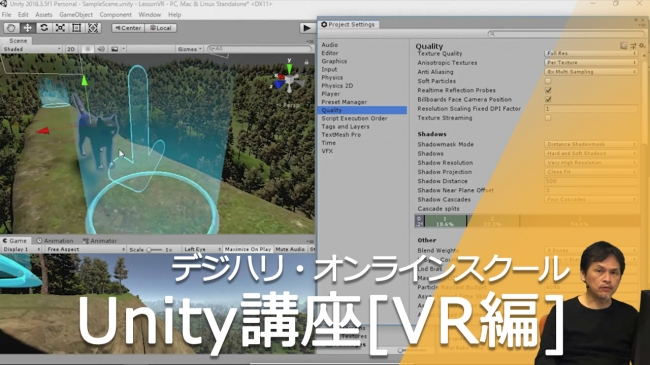Click the Maximize On Play button

[248, 249]
